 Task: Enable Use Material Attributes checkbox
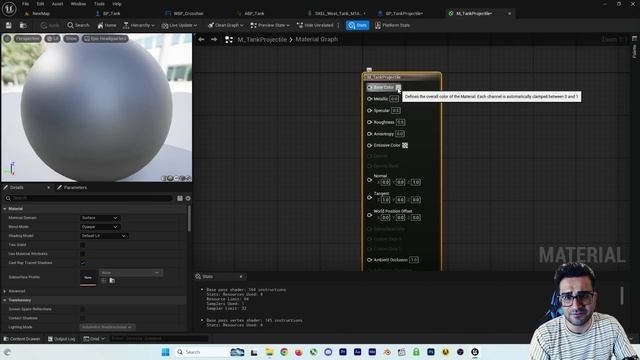click(x=83, y=254)
